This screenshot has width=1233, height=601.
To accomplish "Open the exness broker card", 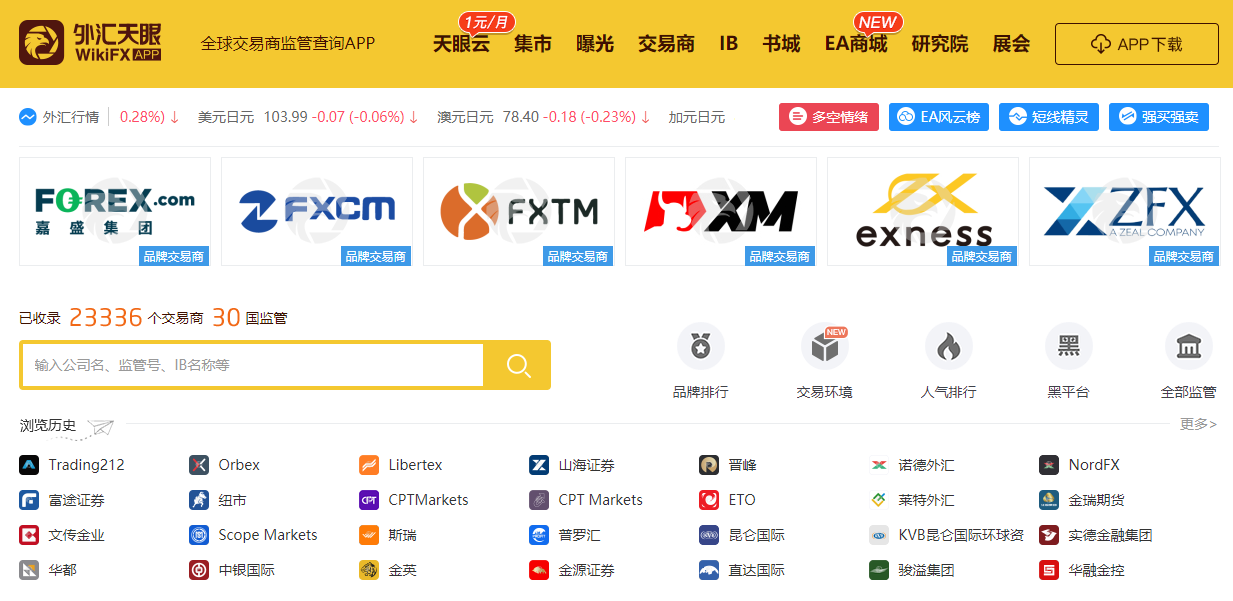I will (923, 212).
